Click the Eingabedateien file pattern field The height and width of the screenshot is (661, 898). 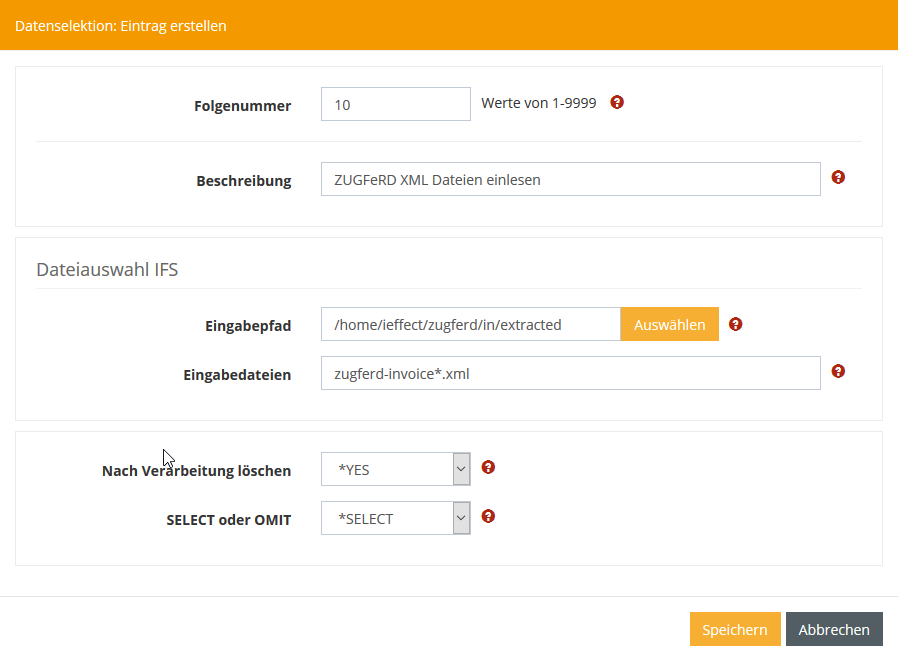(570, 374)
